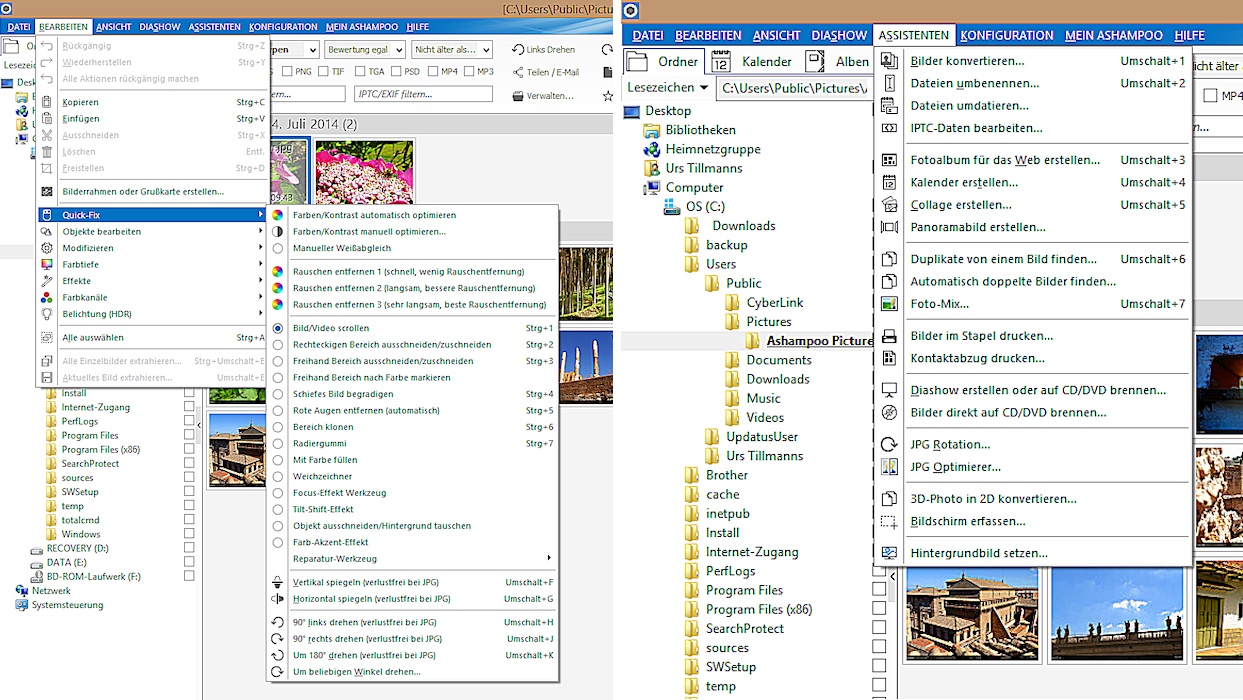Open the Nicht älter als dropdown

[452, 49]
